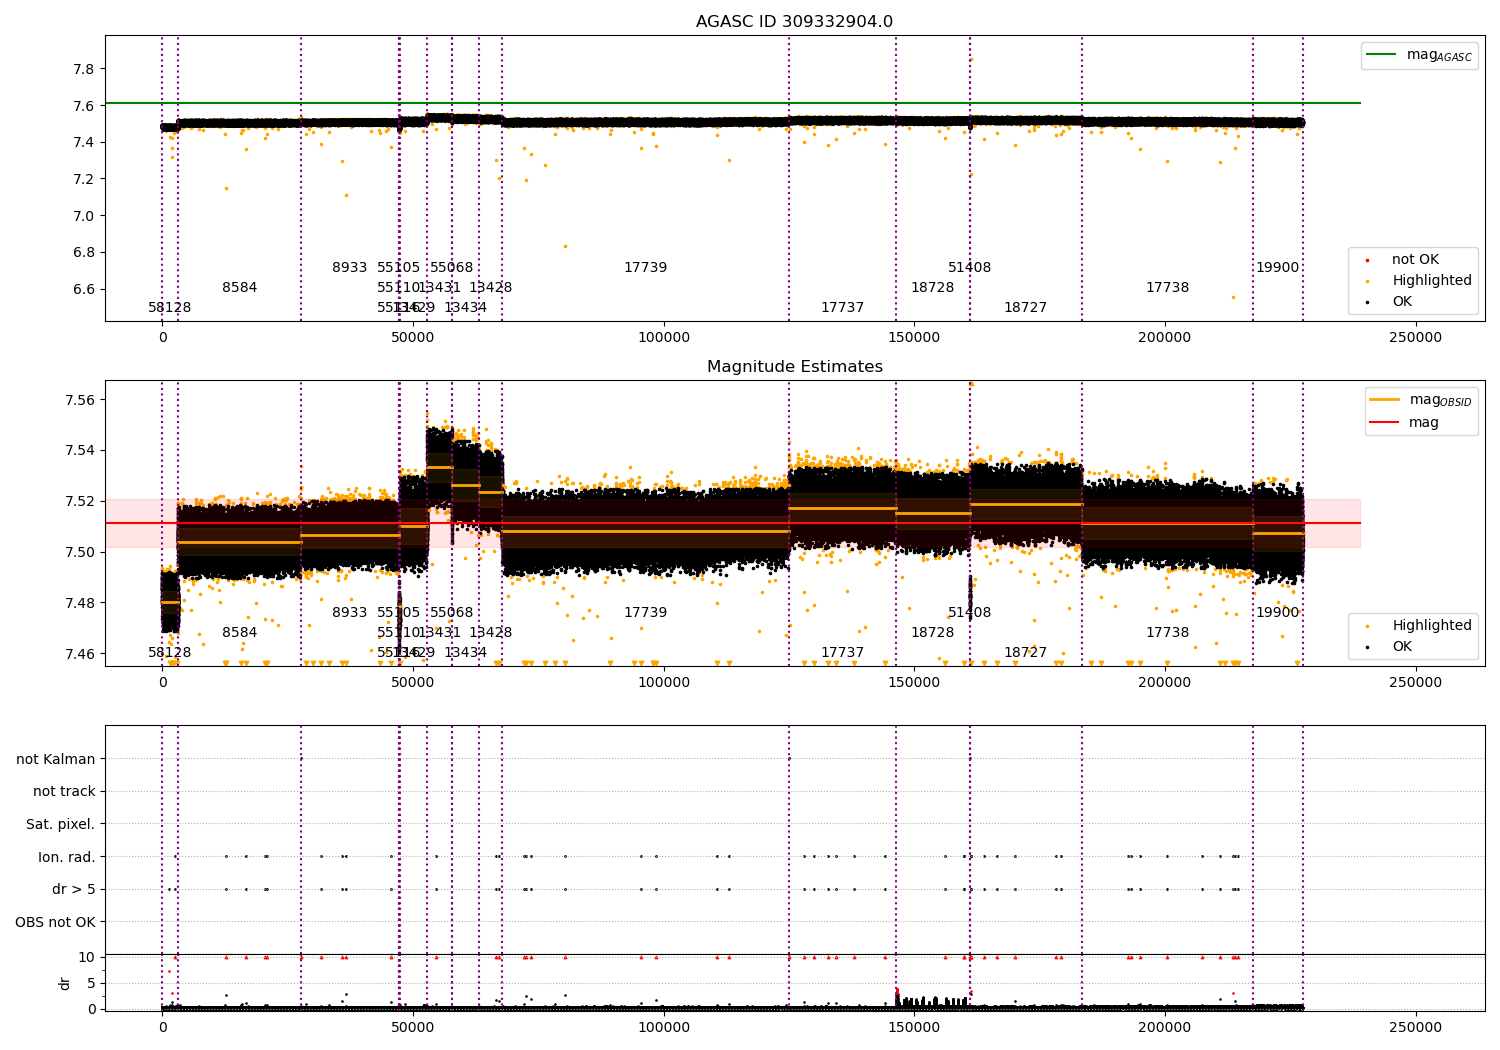Click the 7.46 y-axis tick label
Image resolution: width=1500 pixels, height=1050 pixels.
[80, 654]
